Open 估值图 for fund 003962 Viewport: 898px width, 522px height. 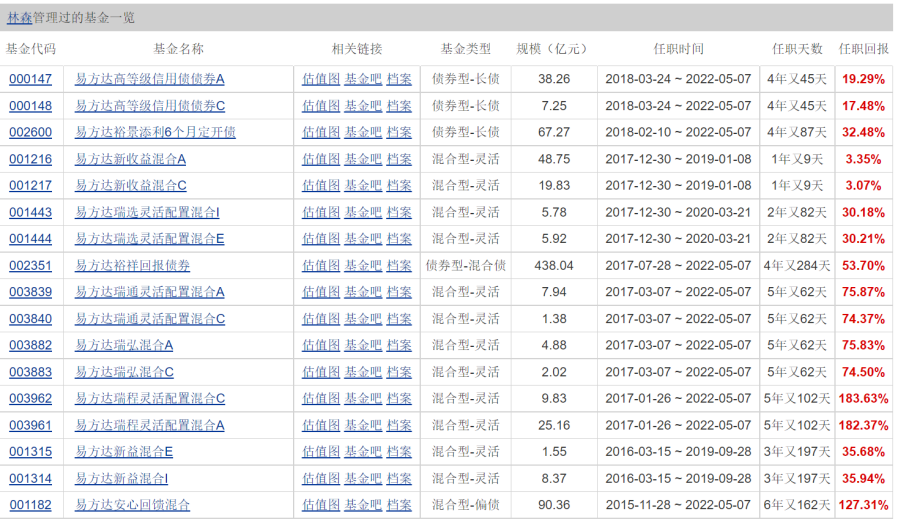(x=321, y=399)
